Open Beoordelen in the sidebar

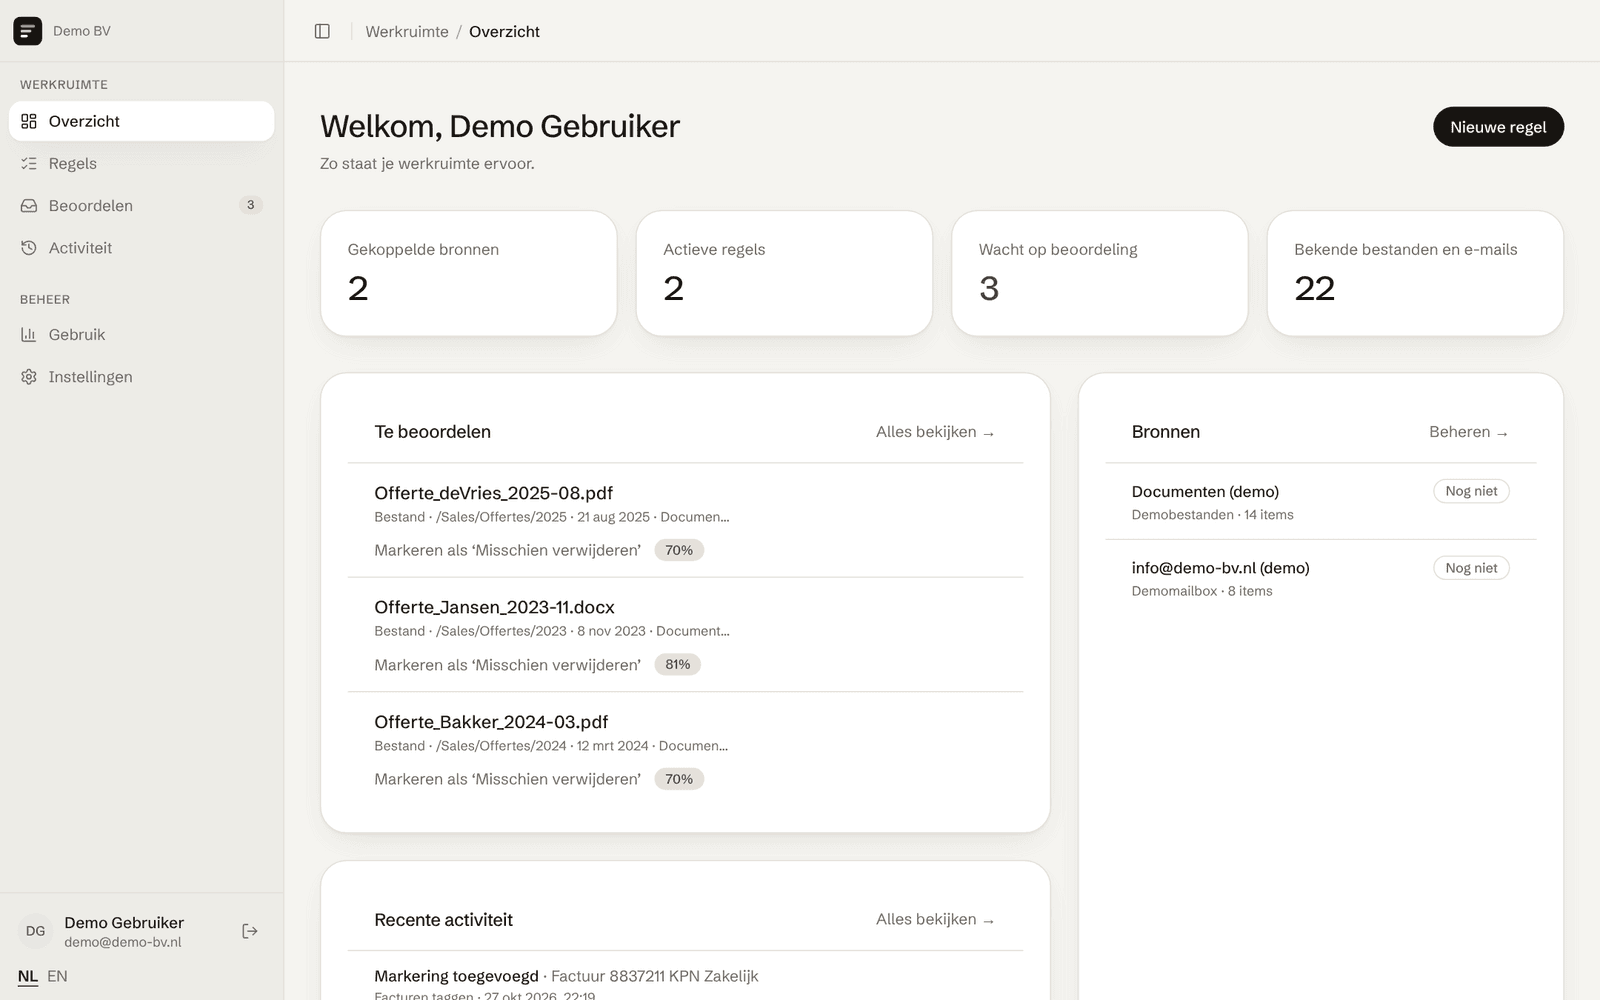[x=141, y=205]
